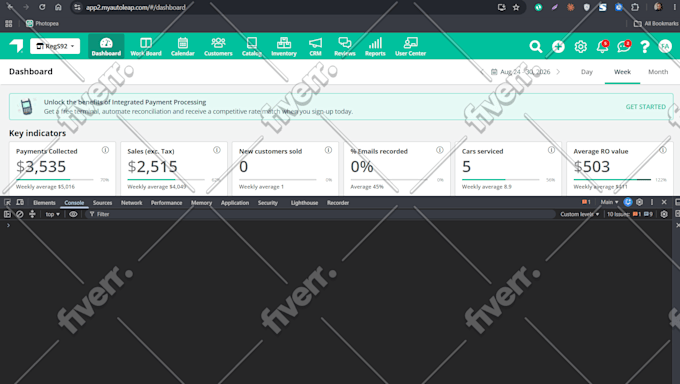680x384 pixels.
Task: Open the Reviews section
Action: coord(345,46)
